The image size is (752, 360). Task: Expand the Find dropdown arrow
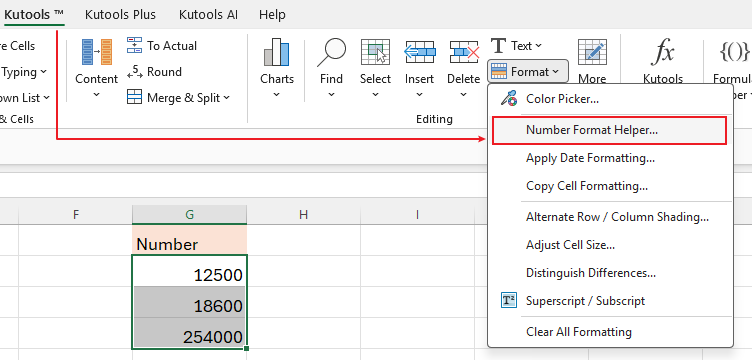(331, 94)
